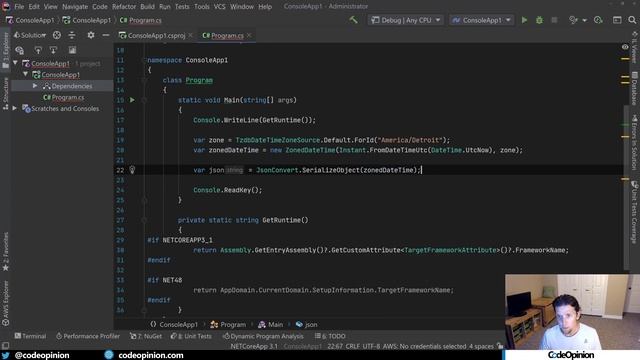Open Solution panel gear settings

[x=91, y=36]
